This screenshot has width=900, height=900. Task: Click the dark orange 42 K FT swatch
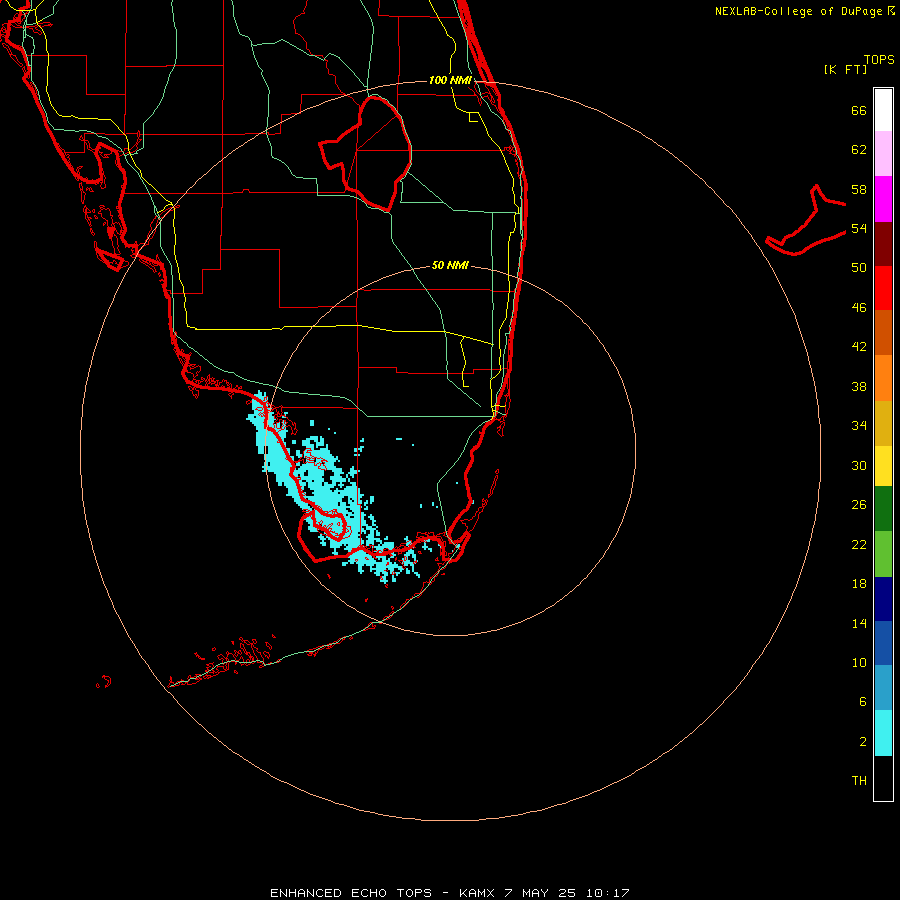point(883,332)
